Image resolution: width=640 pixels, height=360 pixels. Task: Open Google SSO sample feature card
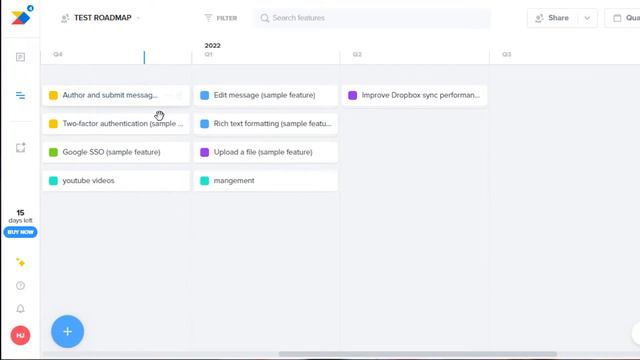pyautogui.click(x=116, y=152)
